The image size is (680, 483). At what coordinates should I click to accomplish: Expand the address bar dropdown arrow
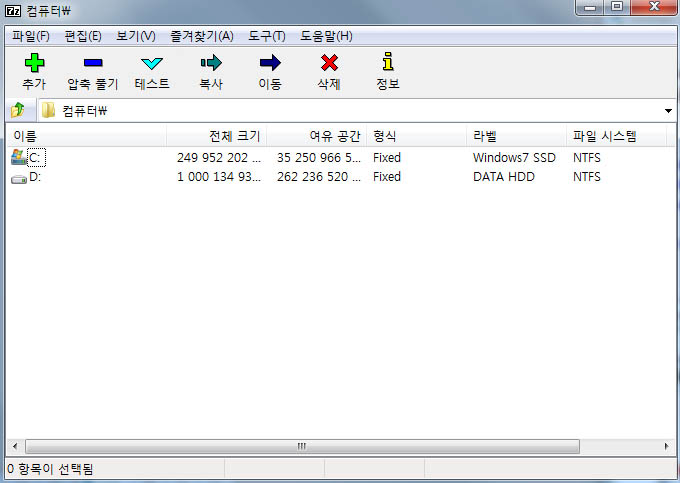668,111
